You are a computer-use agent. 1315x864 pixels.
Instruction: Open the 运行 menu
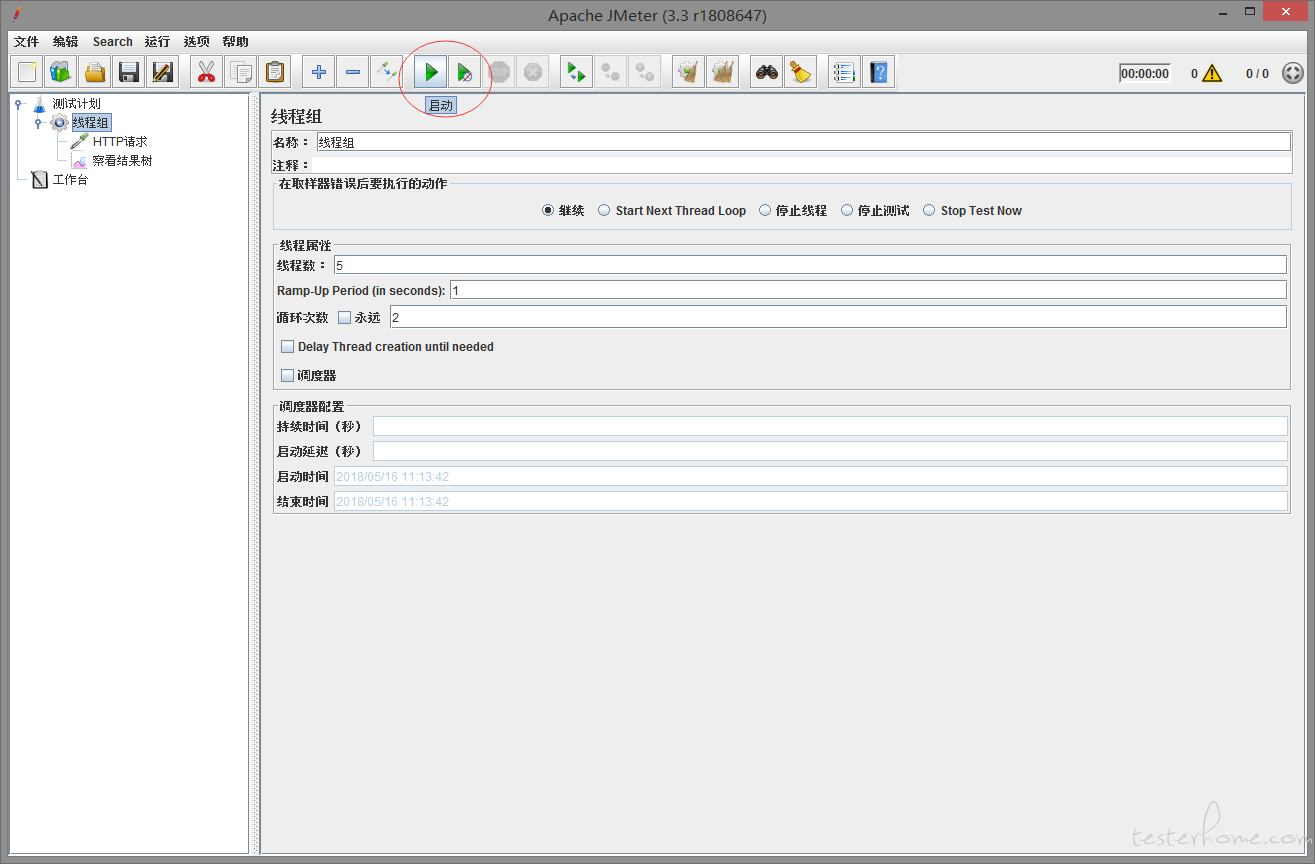157,42
